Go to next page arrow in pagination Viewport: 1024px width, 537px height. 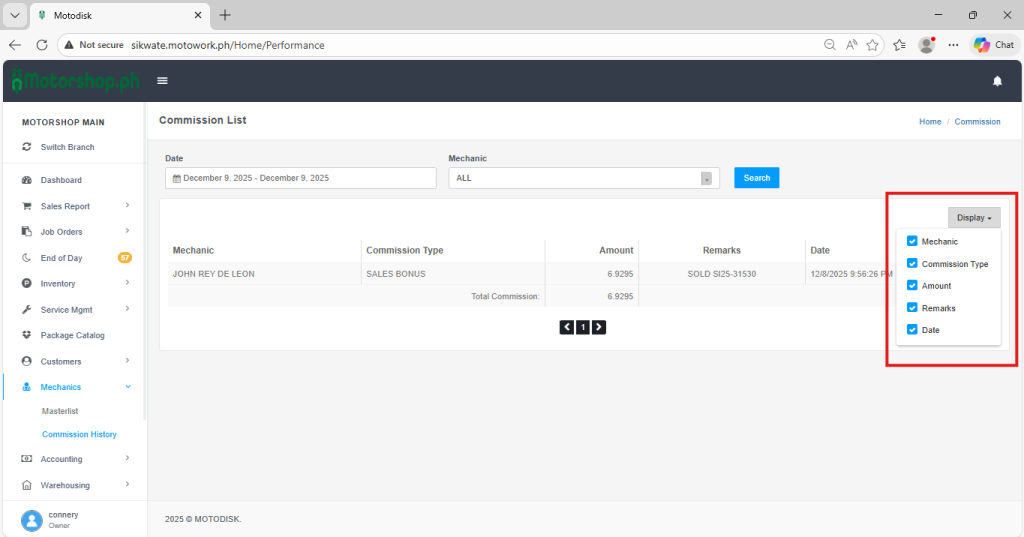[599, 327]
